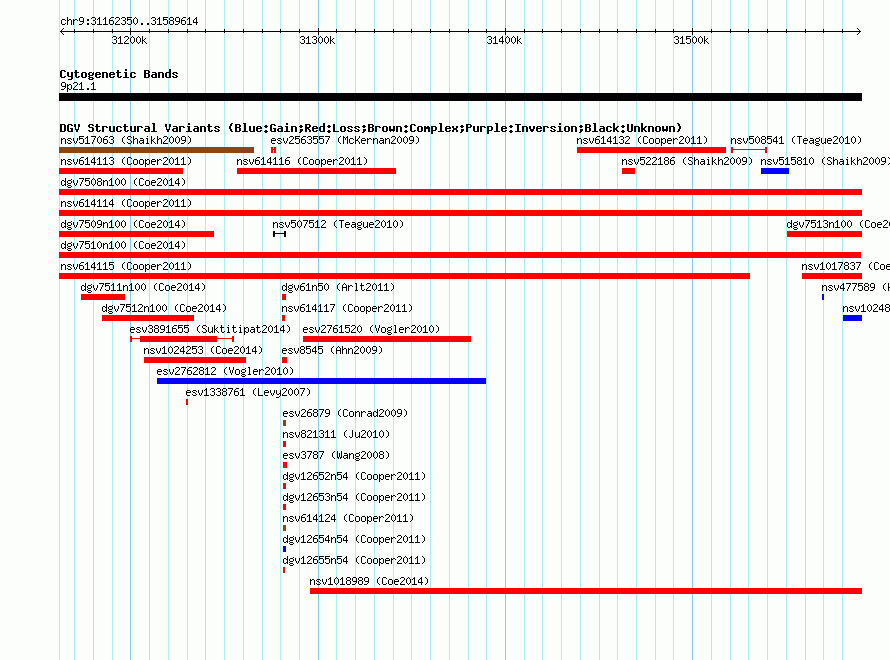Screen dimensions: 890x660
Task: Click the nsv477589 variant label
Action: point(855,287)
